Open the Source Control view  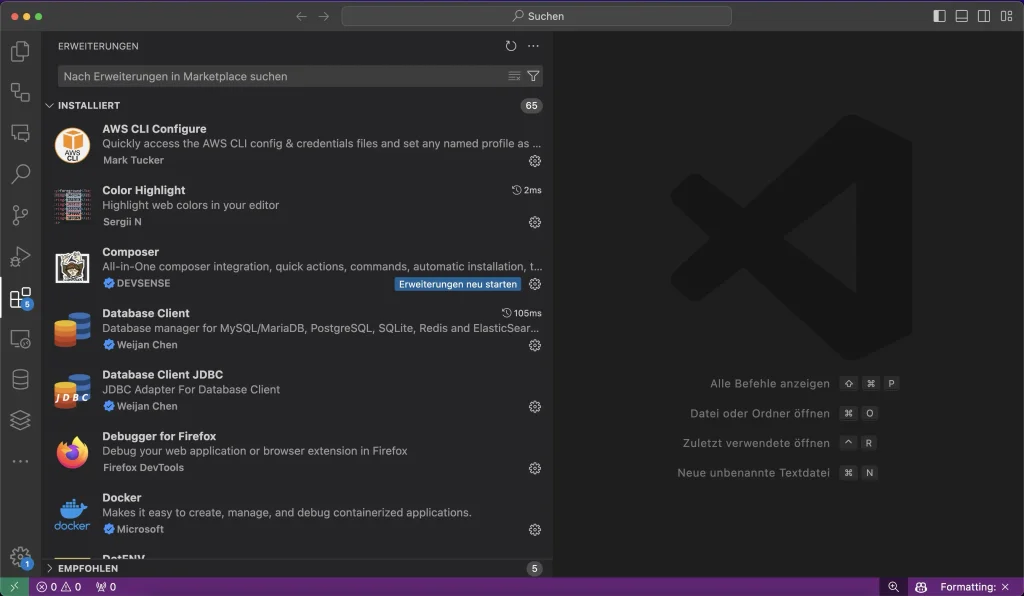20,215
